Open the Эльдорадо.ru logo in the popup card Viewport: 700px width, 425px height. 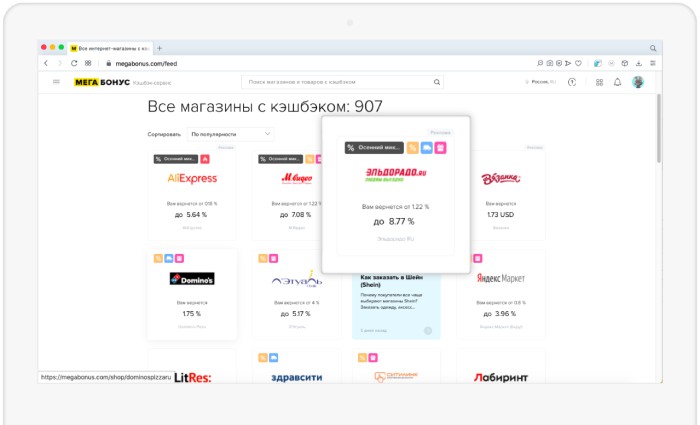point(396,175)
